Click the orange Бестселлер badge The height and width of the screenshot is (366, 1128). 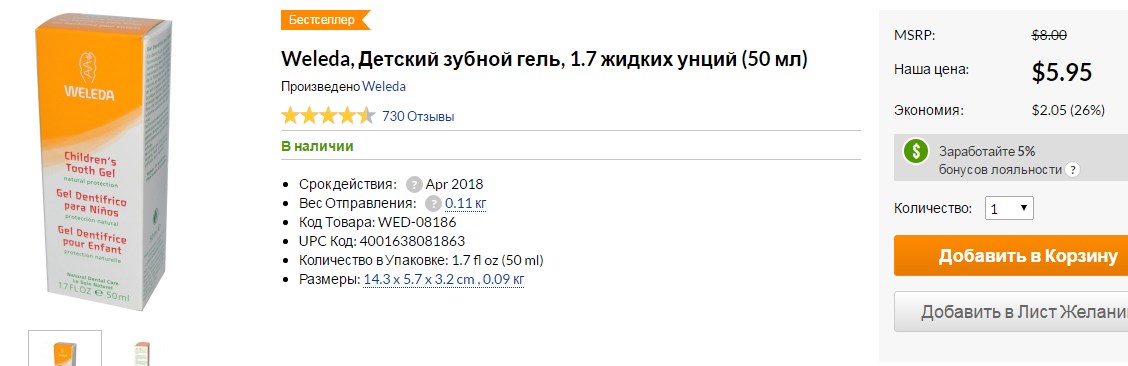[325, 19]
